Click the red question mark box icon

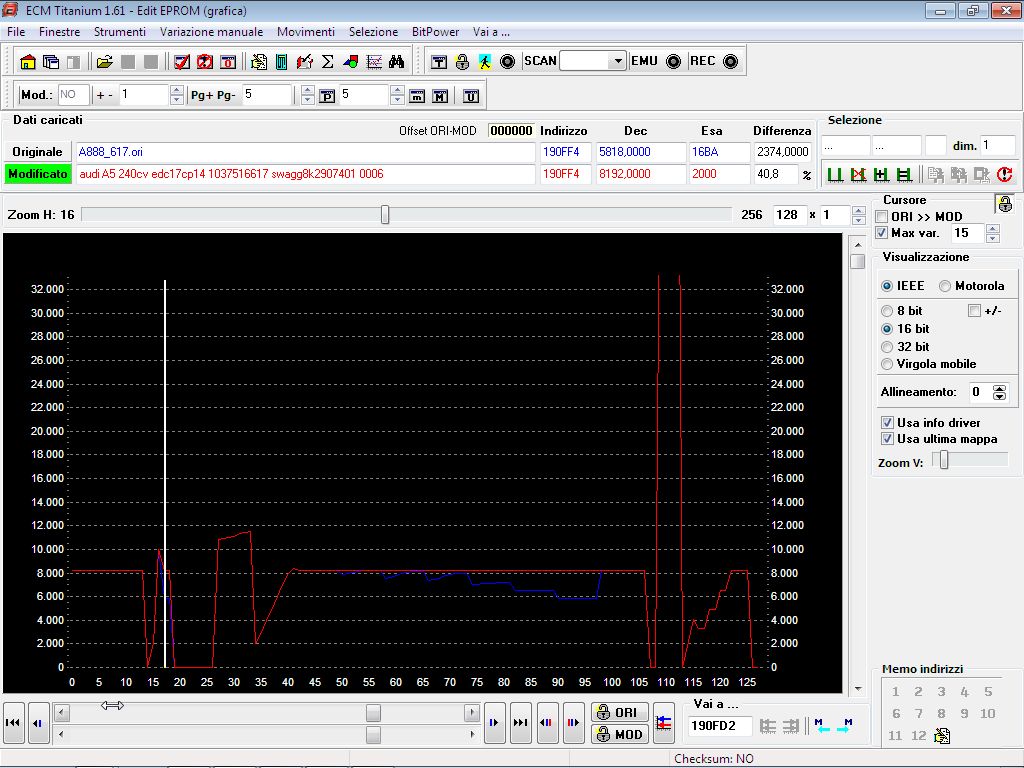point(205,62)
